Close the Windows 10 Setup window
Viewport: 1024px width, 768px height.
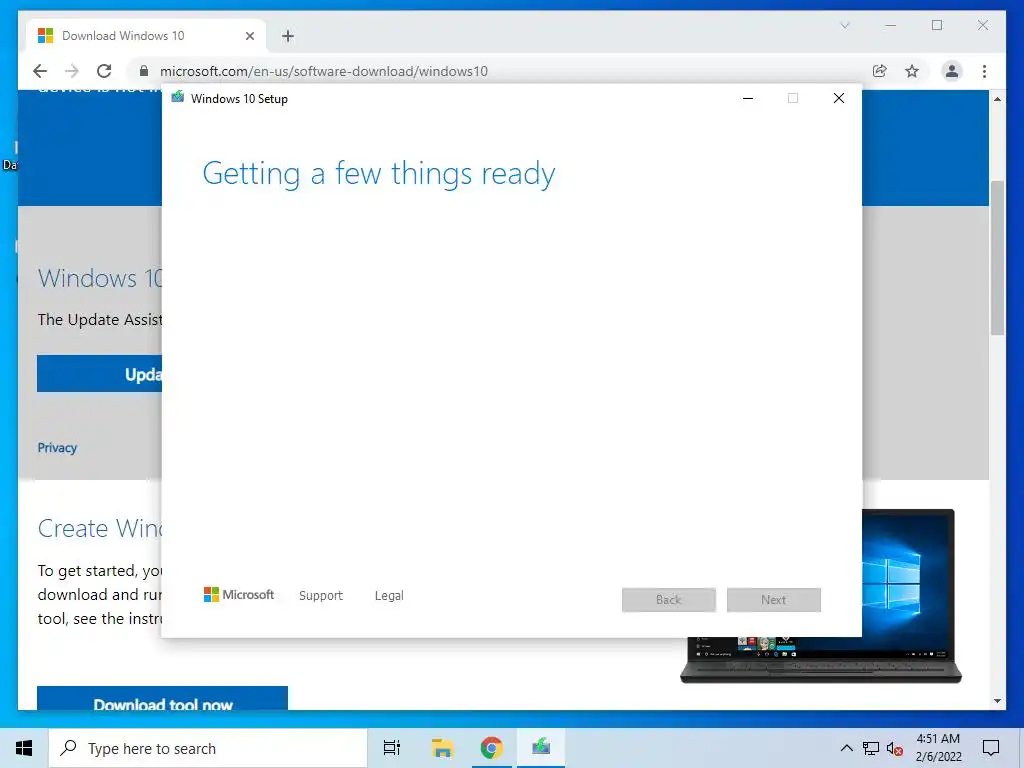click(x=839, y=99)
